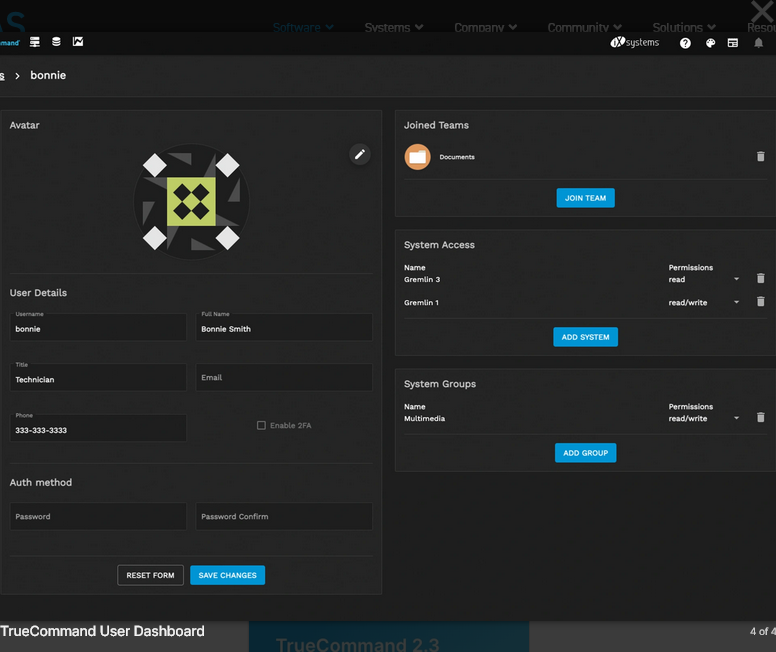Open Gremlin 3 read permissions dropdown
The image size is (776, 652).
(704, 279)
